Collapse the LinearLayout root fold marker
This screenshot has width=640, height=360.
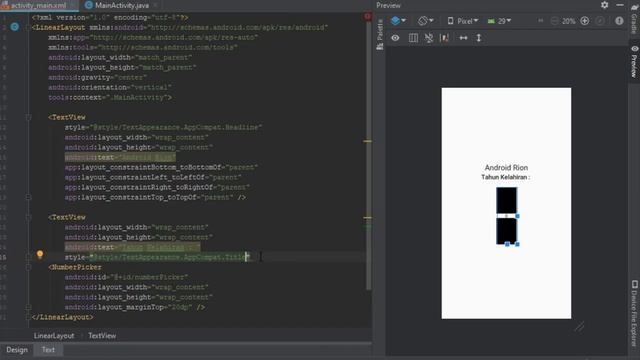pyautogui.click(x=28, y=27)
